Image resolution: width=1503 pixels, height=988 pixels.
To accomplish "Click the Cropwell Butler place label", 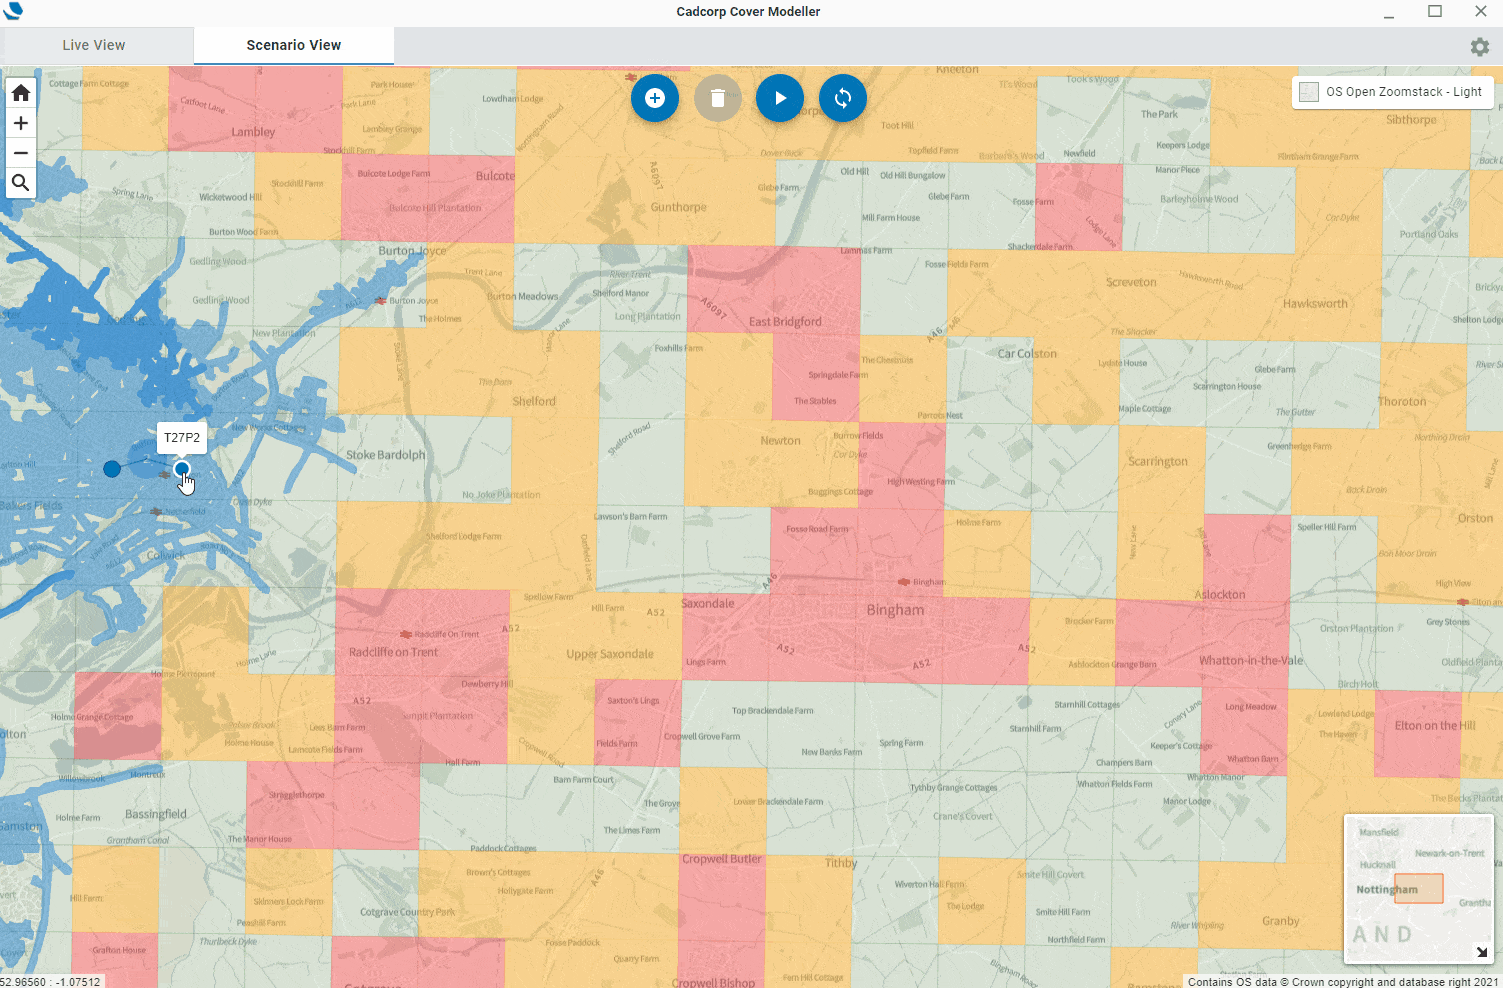I will [722, 859].
